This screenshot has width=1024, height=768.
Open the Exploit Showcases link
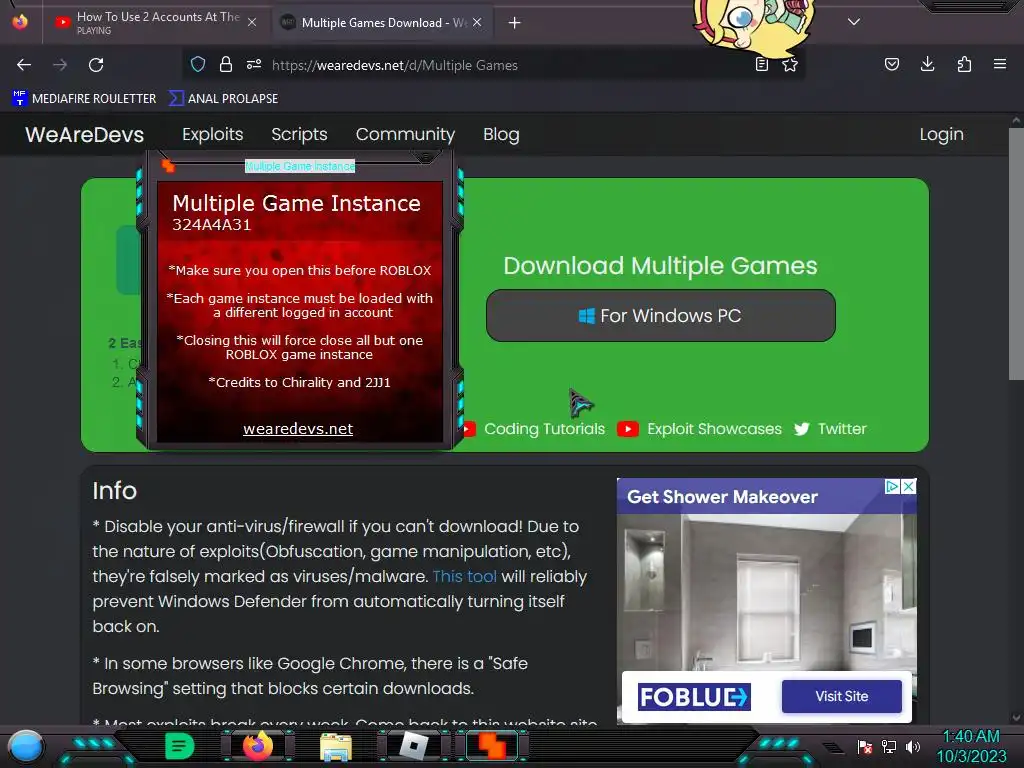(x=714, y=429)
